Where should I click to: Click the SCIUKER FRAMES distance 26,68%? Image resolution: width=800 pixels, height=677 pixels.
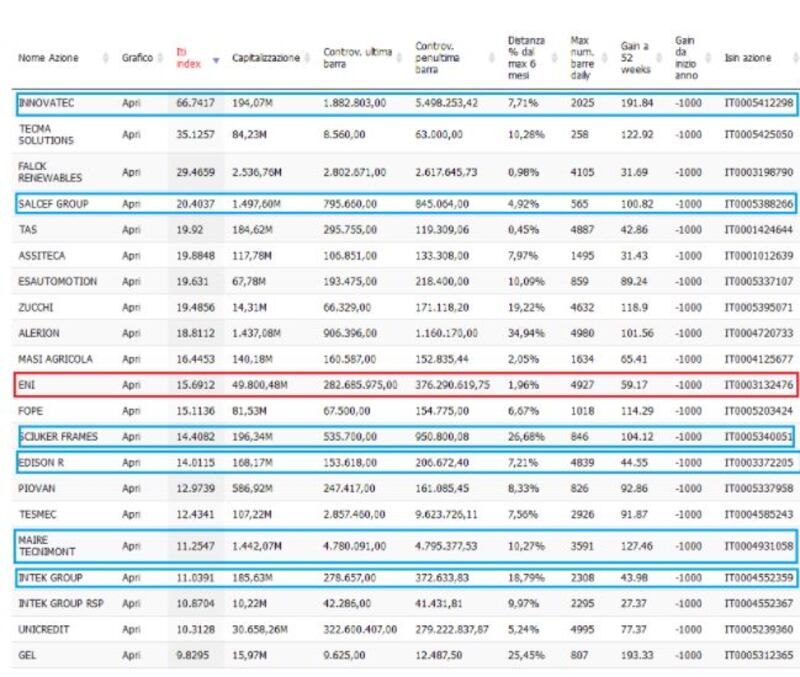(x=526, y=437)
